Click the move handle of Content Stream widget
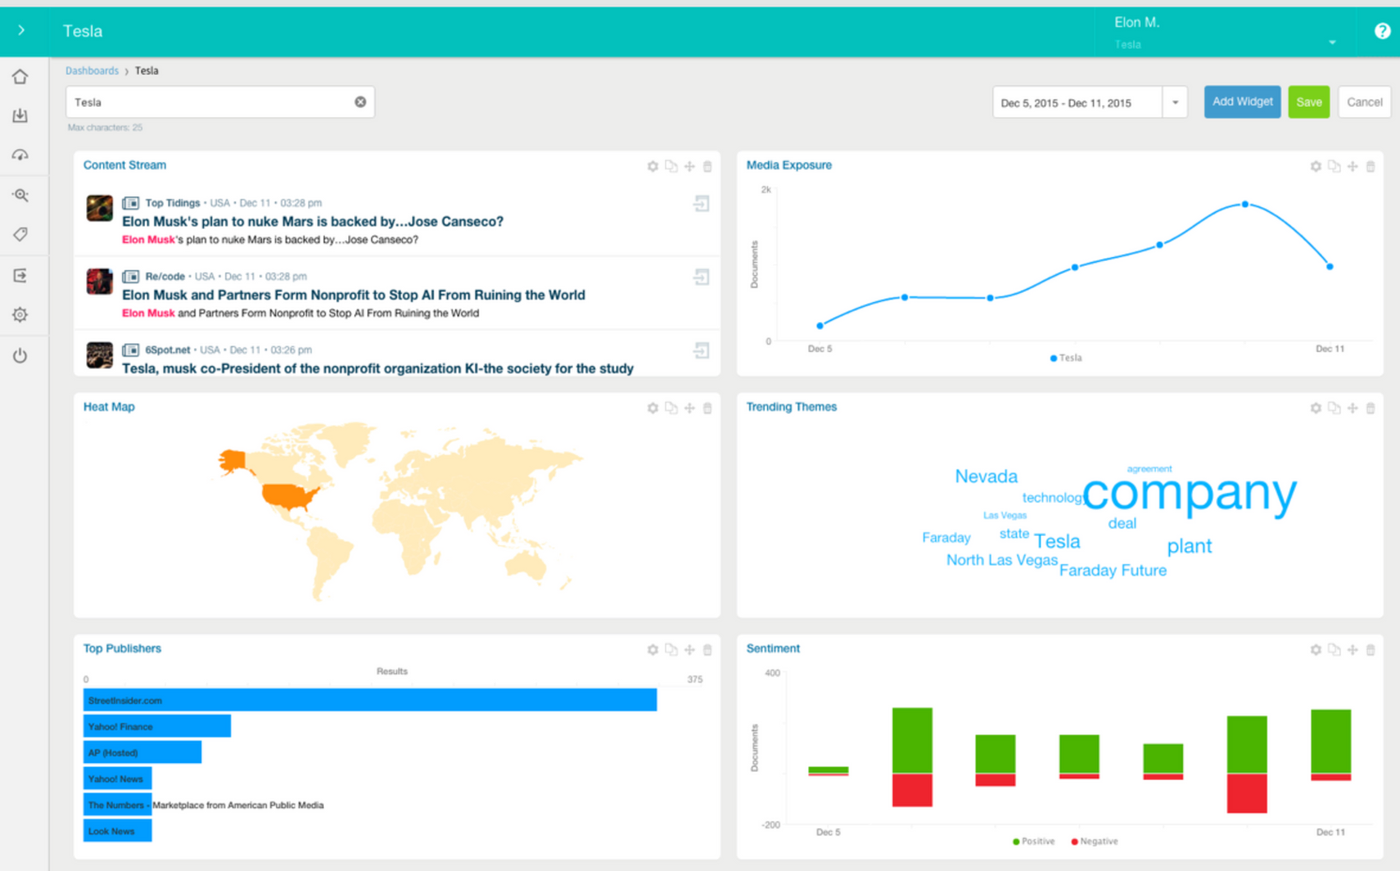Viewport: 1400px width, 871px height. point(689,166)
